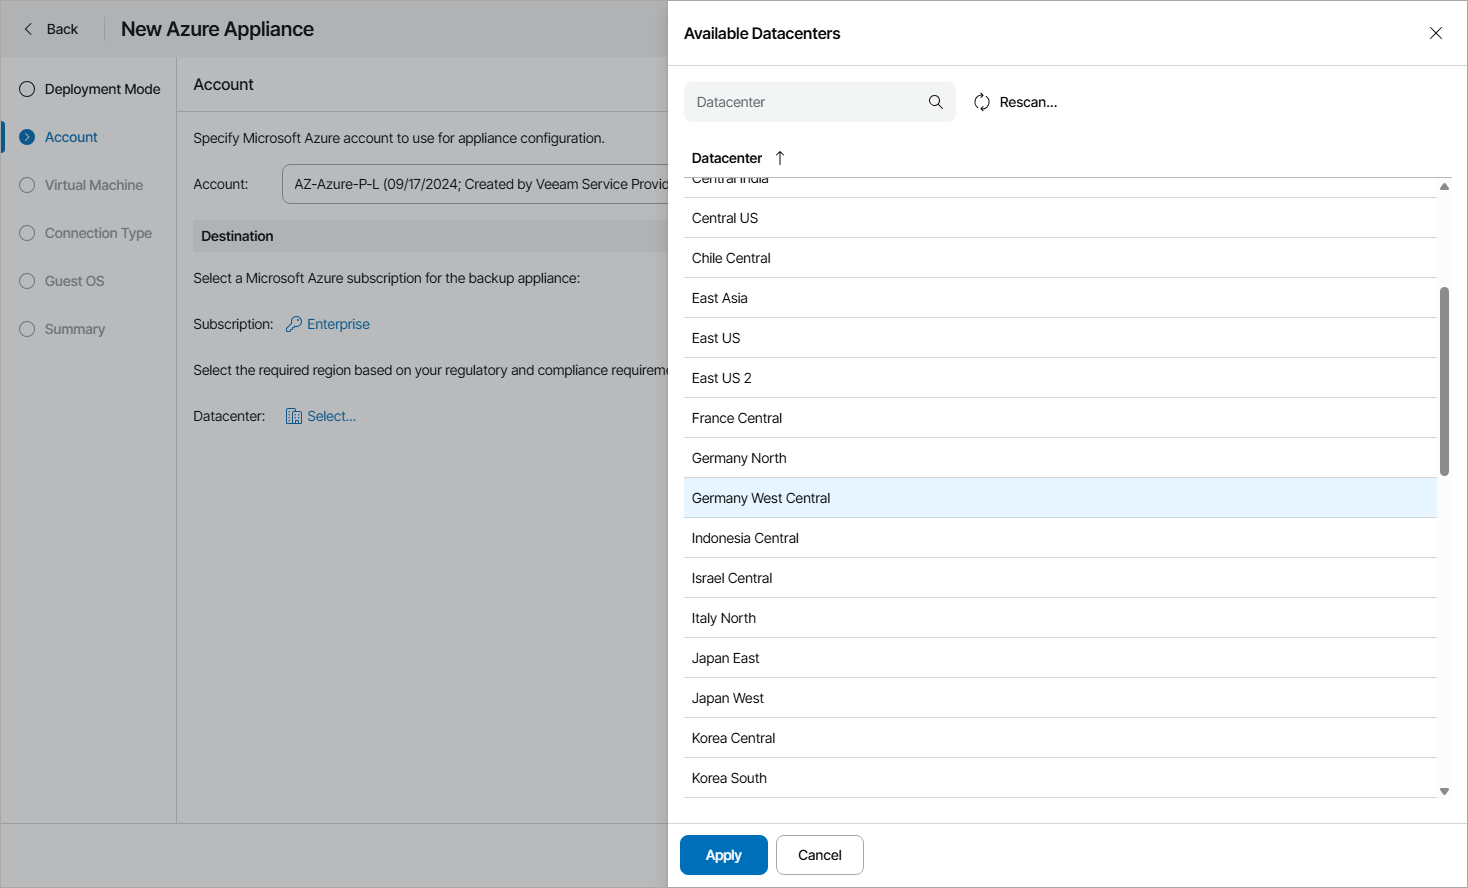Select the Deployment Mode step circle
The height and width of the screenshot is (888, 1468).
[x=26, y=88]
